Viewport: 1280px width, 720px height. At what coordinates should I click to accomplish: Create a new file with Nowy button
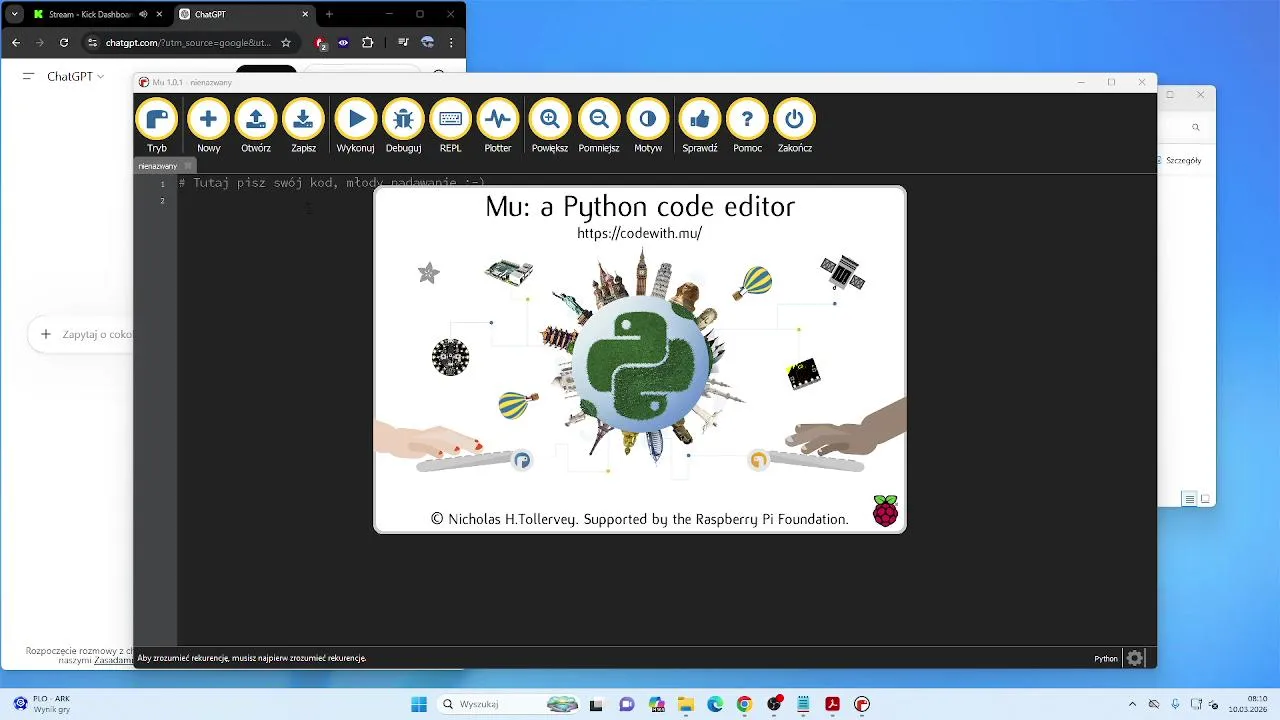(208, 126)
